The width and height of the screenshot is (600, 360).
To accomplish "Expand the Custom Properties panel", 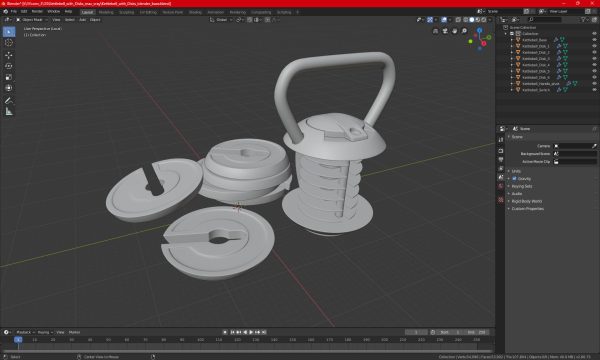I will (x=527, y=209).
